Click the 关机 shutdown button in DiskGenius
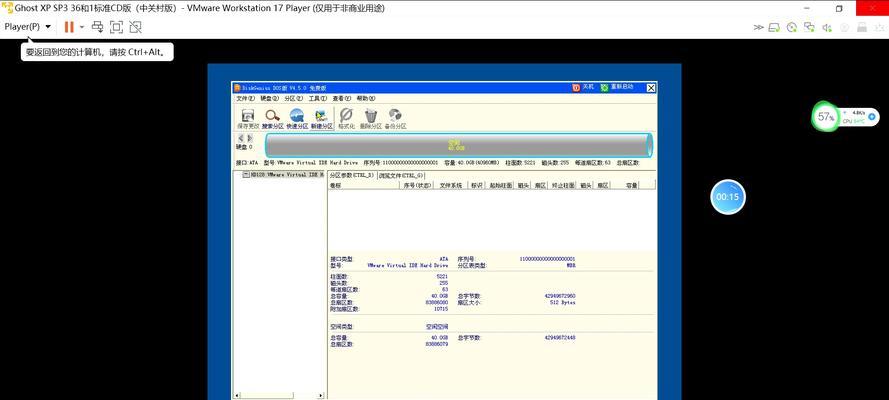The image size is (889, 400). pyautogui.click(x=583, y=87)
